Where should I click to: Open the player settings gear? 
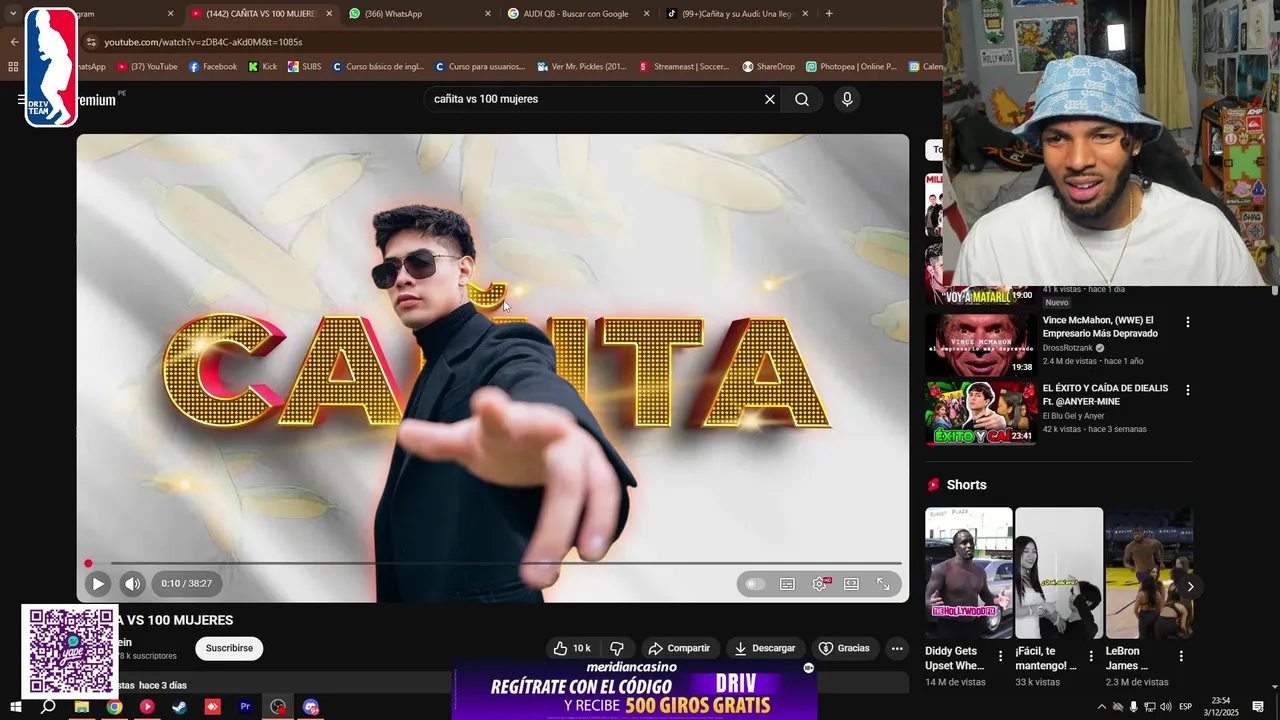[820, 584]
